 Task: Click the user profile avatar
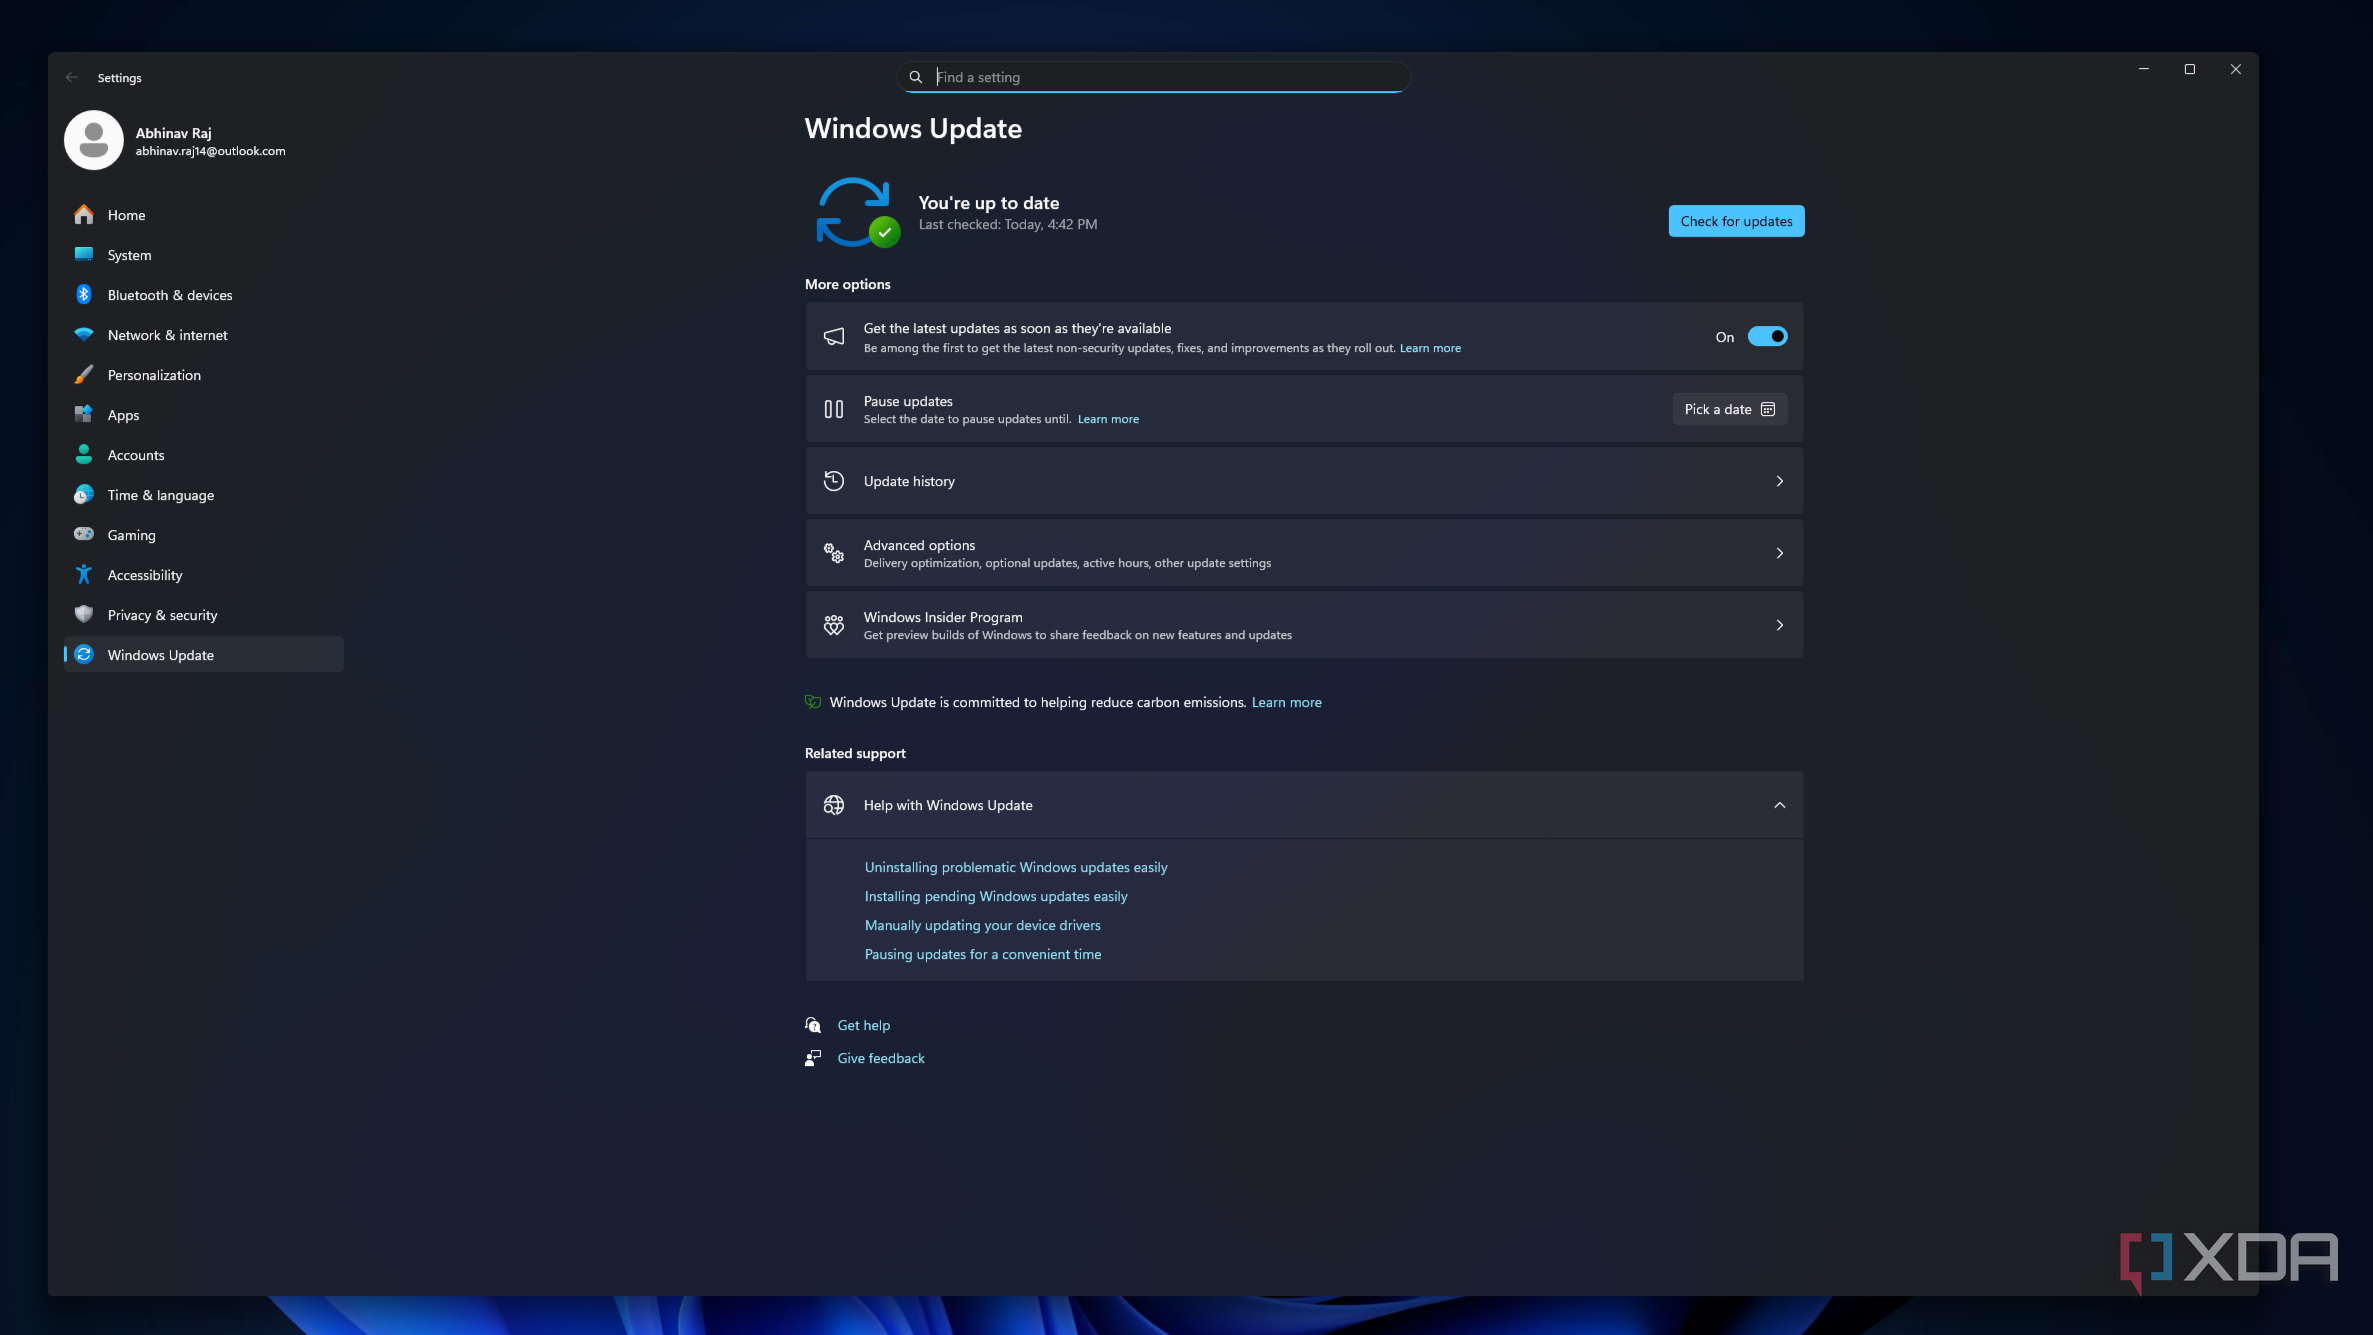pos(94,140)
